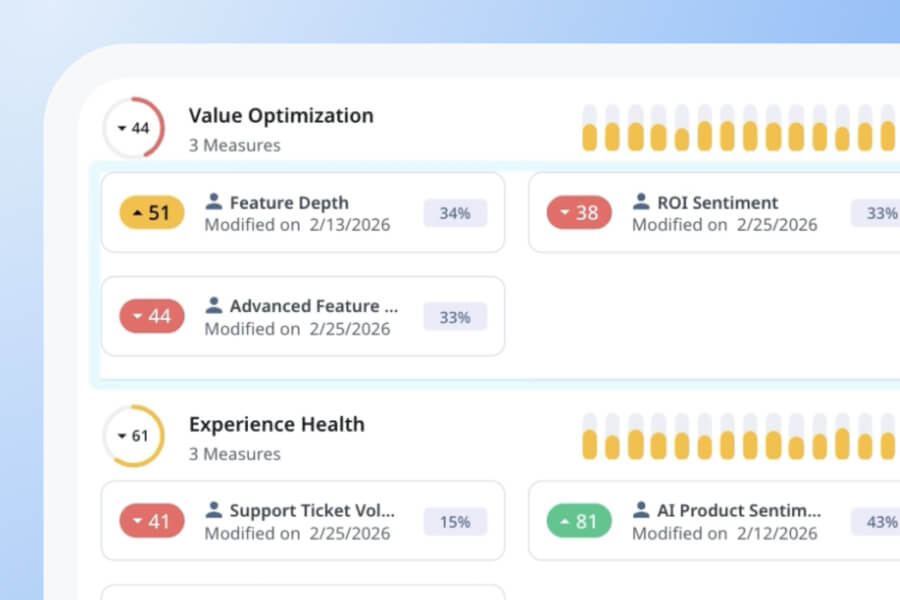Click the red 41 score badge

(x=152, y=521)
